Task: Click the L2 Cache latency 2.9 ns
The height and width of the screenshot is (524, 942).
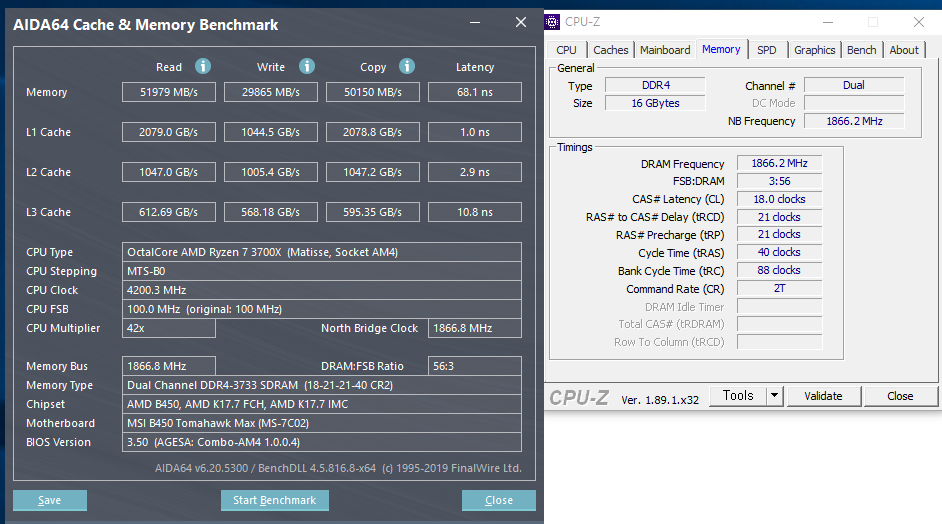Action: pyautogui.click(x=475, y=172)
